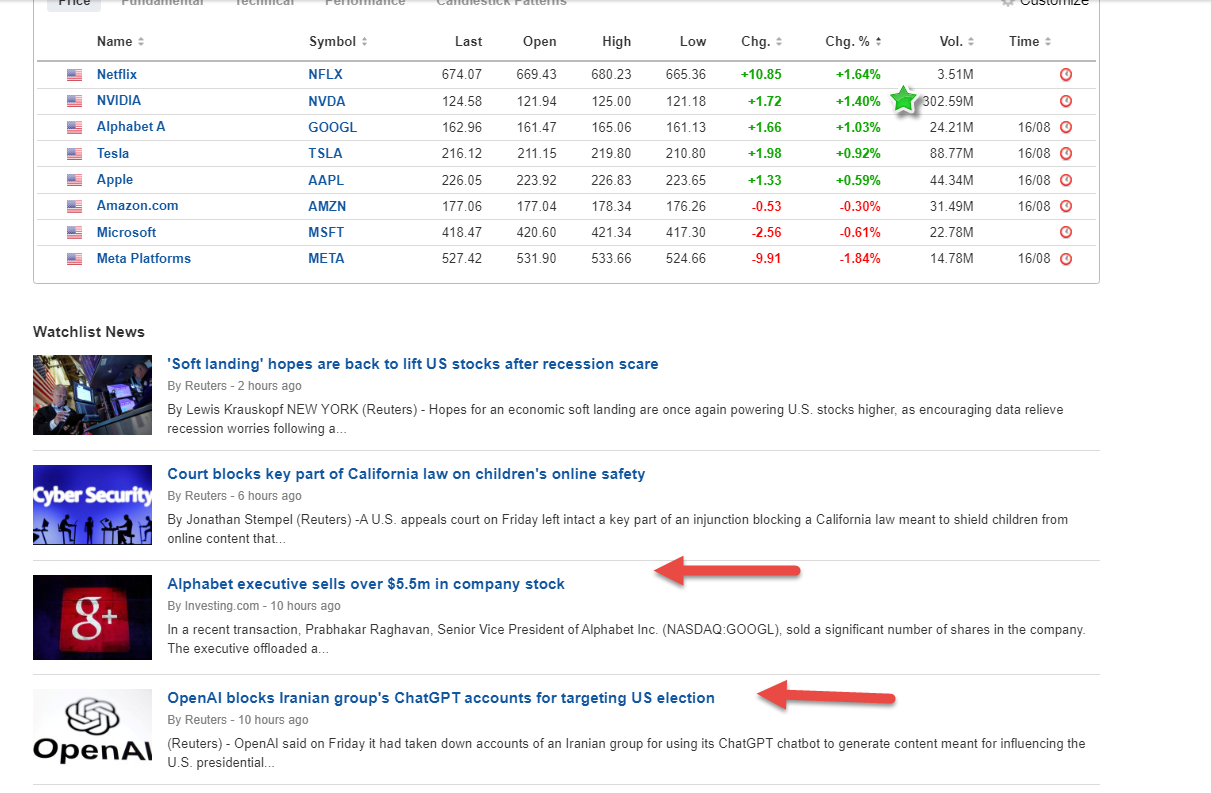This screenshot has height=793, width=1211.
Task: Click the US flag icon beside Alphabet A
Action: (x=74, y=128)
